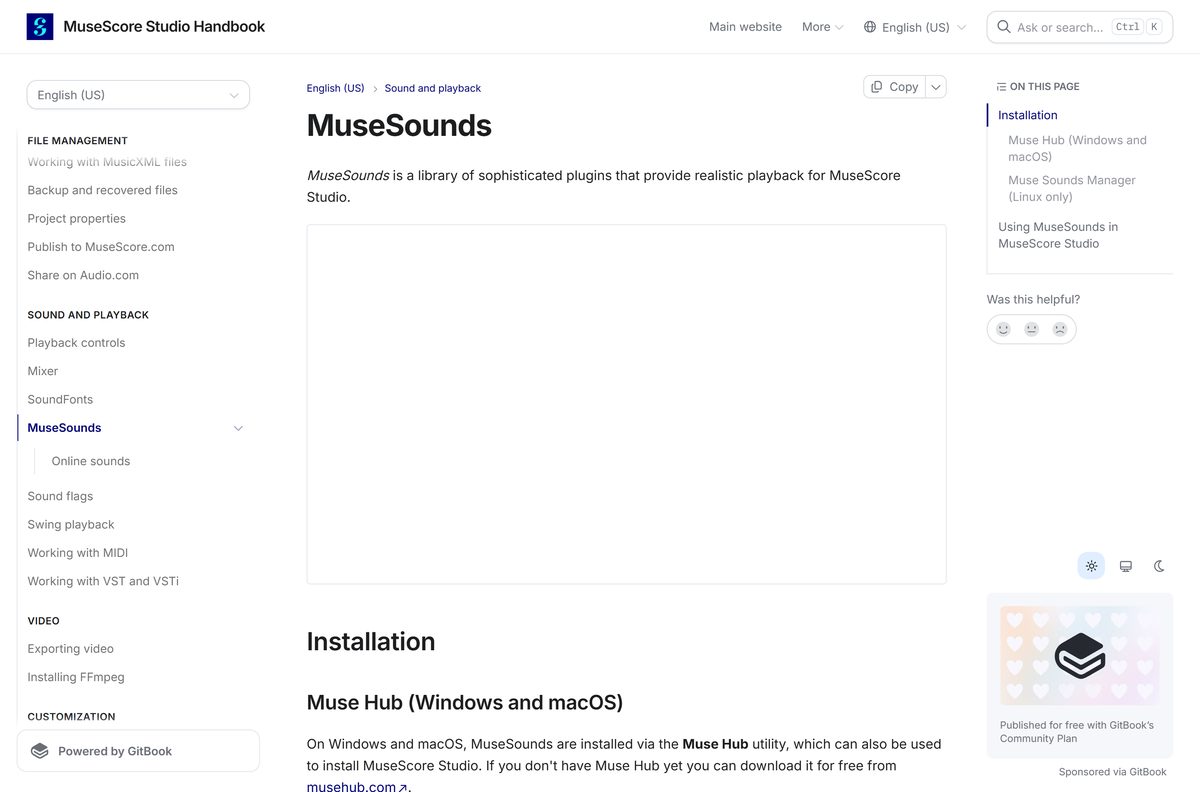Image resolution: width=1200 pixels, height=792 pixels.
Task: Open the dropdown arrow next to Copy
Action: 936,87
